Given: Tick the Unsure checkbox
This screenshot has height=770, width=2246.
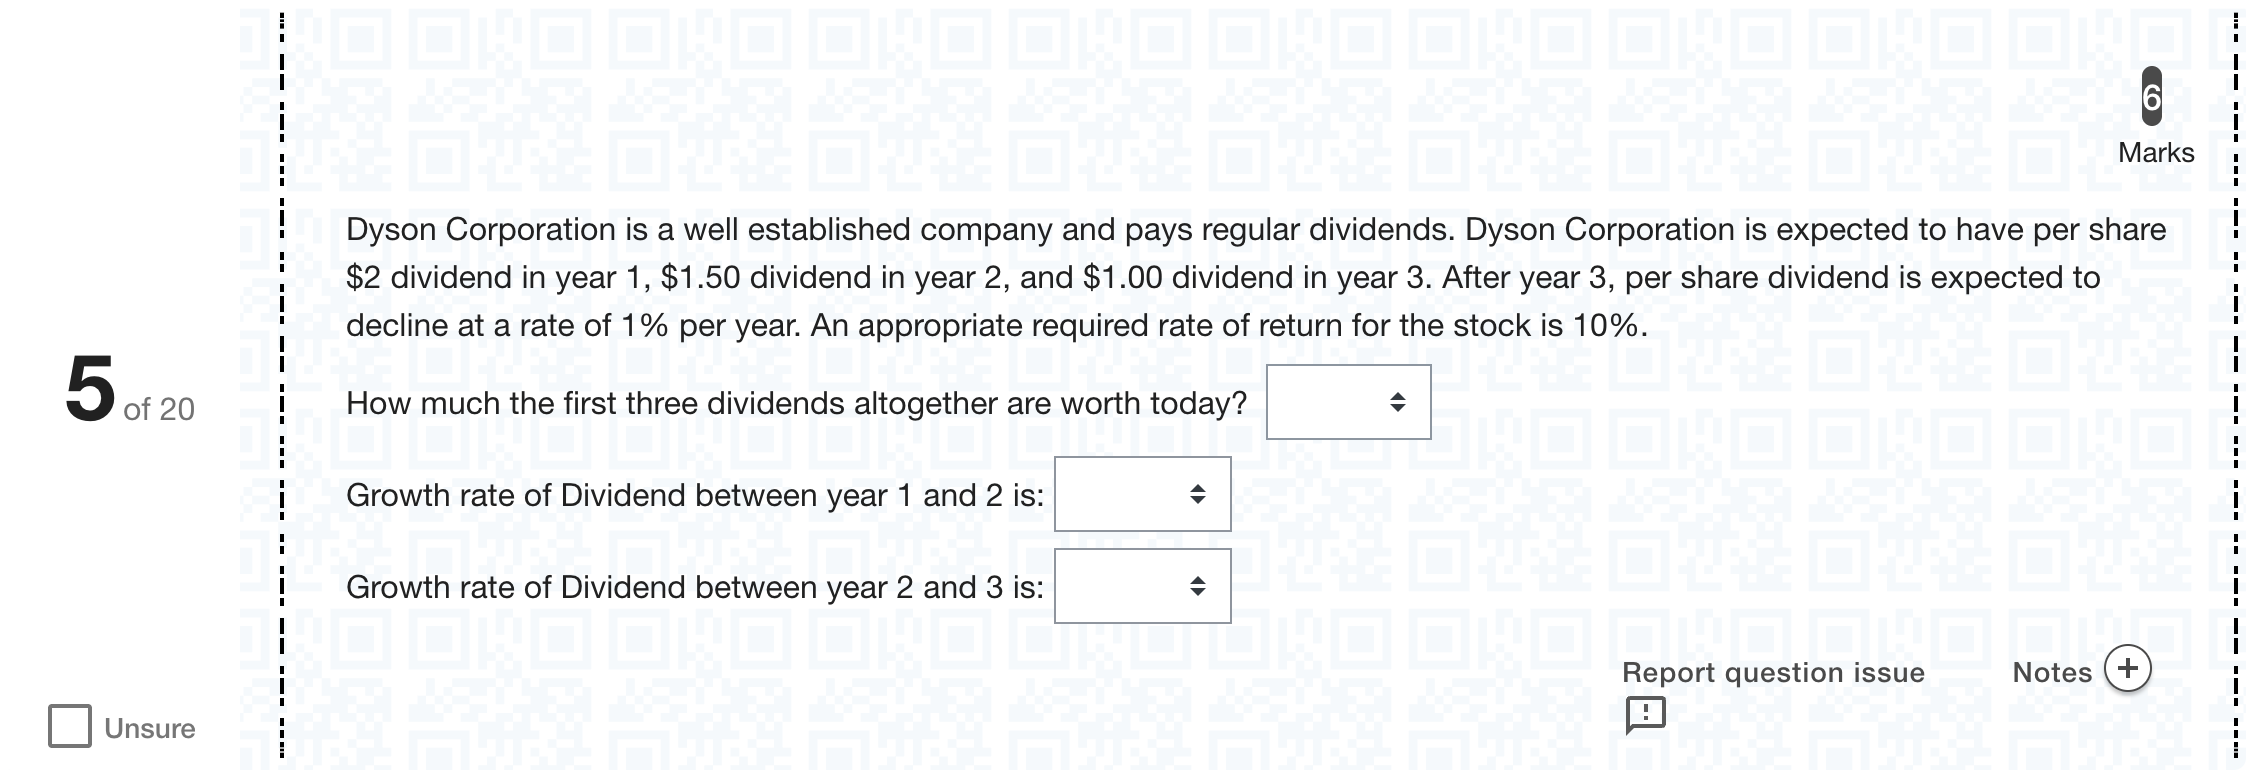Looking at the screenshot, I should [x=70, y=726].
